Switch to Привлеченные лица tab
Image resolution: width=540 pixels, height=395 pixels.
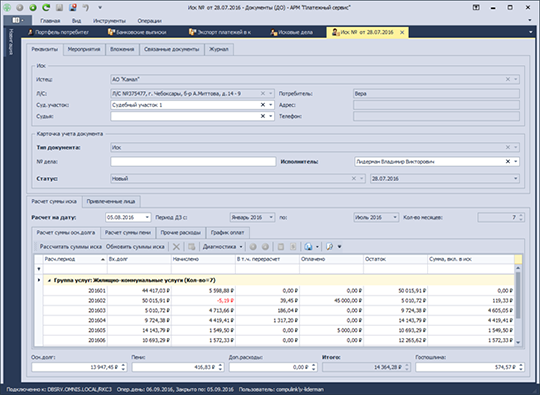click(111, 201)
